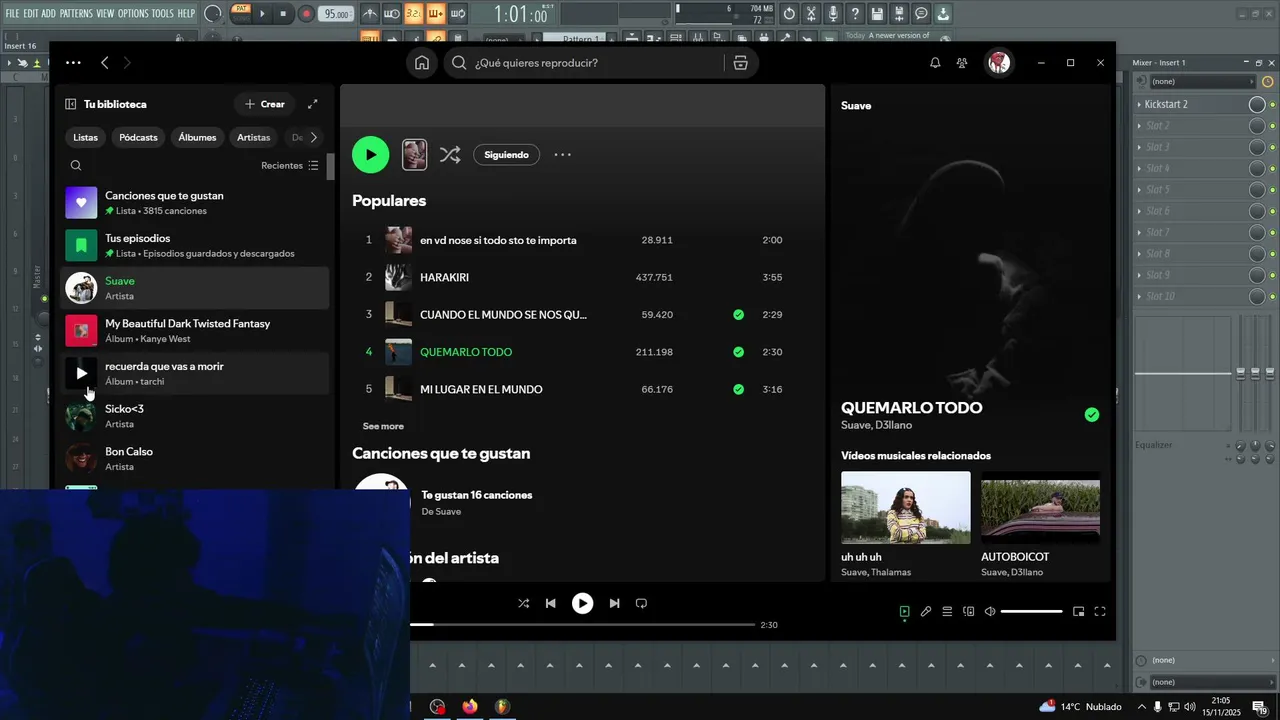Open Canciones que te gustan playlist
The image size is (1280, 720).
(x=195, y=203)
